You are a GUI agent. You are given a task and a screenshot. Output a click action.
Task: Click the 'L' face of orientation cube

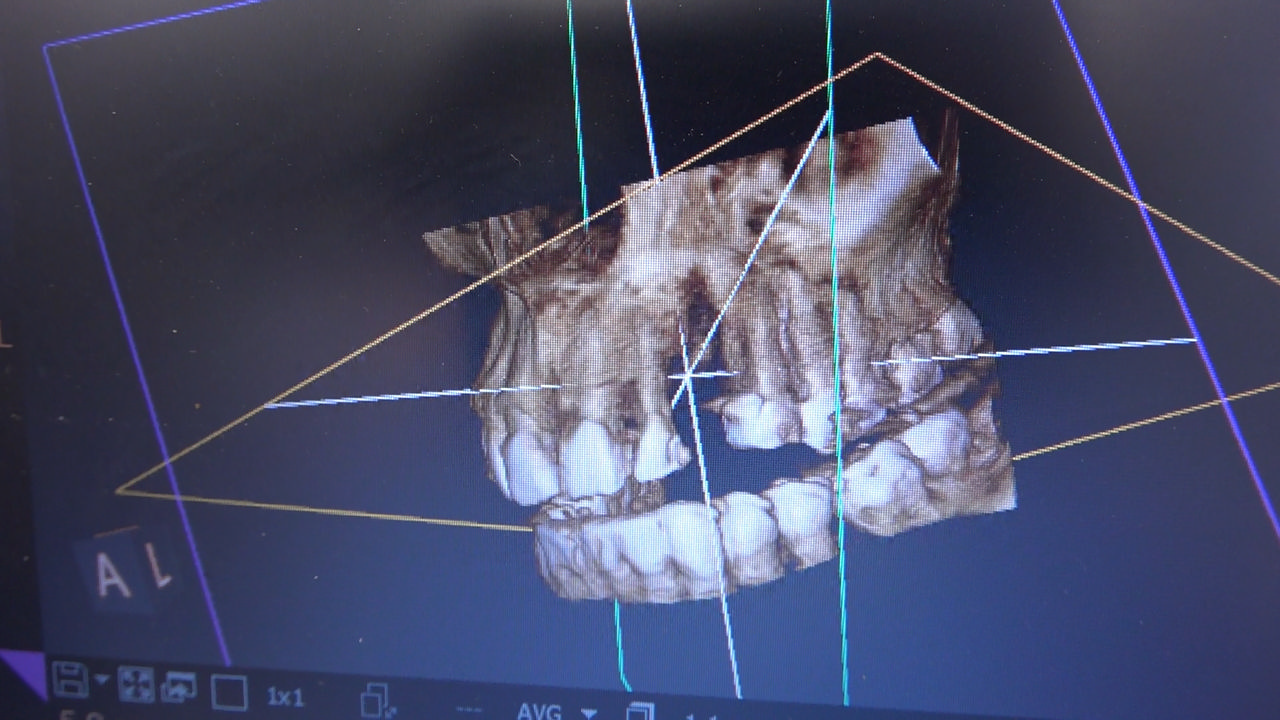(158, 567)
